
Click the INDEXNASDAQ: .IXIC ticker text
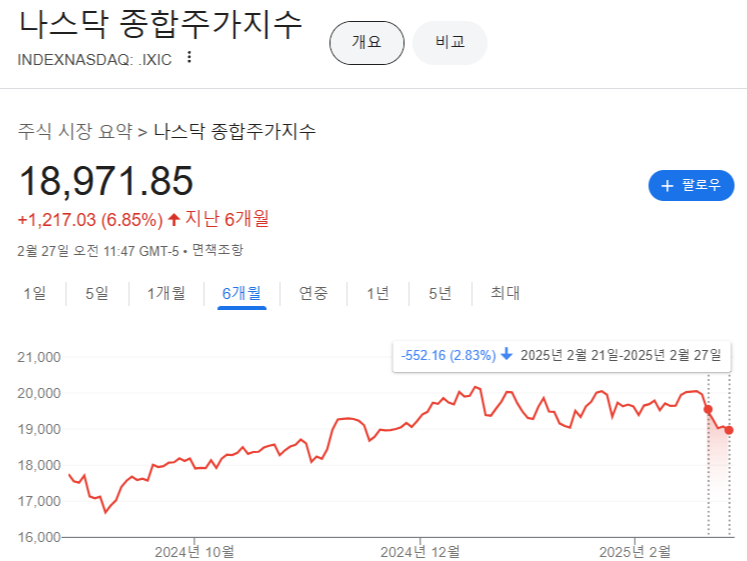(94, 60)
